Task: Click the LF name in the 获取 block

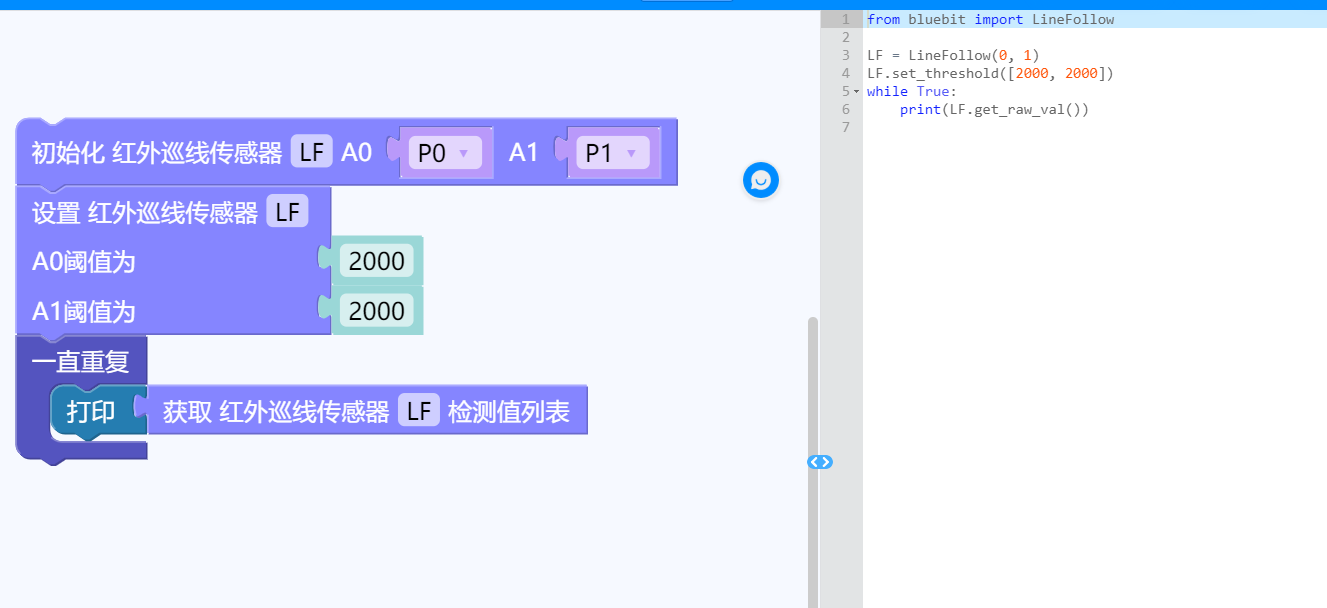Action: pyautogui.click(x=419, y=411)
